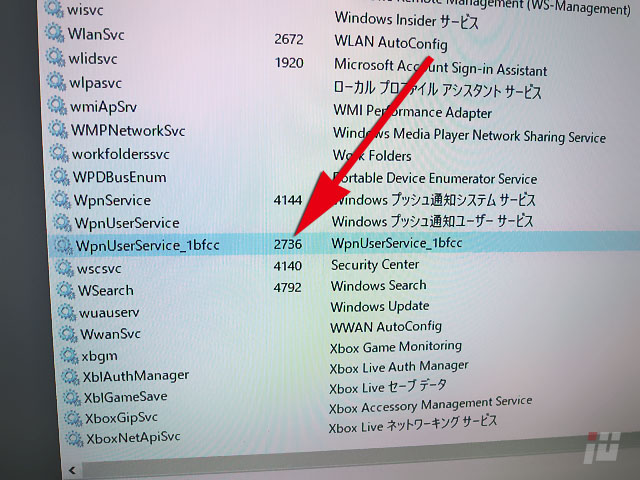
Task: Select the wlpasvc service name
Action: tap(96, 83)
